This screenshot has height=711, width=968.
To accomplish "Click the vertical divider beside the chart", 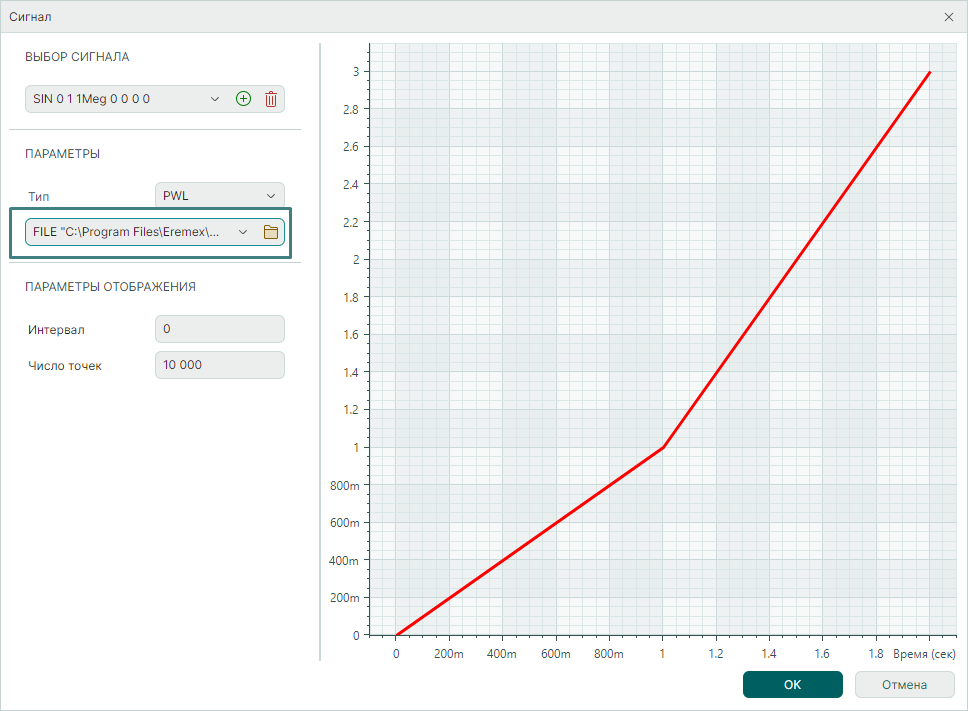I will tap(319, 350).
